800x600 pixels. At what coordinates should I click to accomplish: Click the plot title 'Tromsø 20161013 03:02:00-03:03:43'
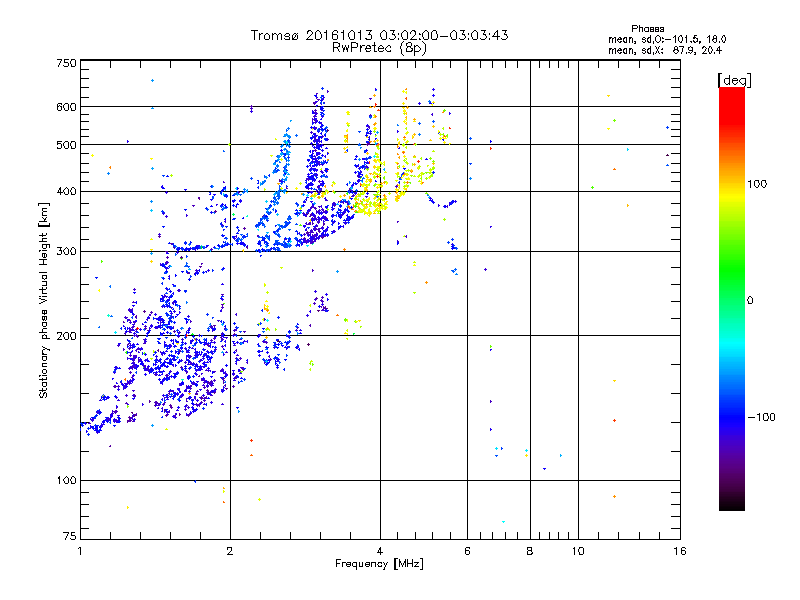379,35
